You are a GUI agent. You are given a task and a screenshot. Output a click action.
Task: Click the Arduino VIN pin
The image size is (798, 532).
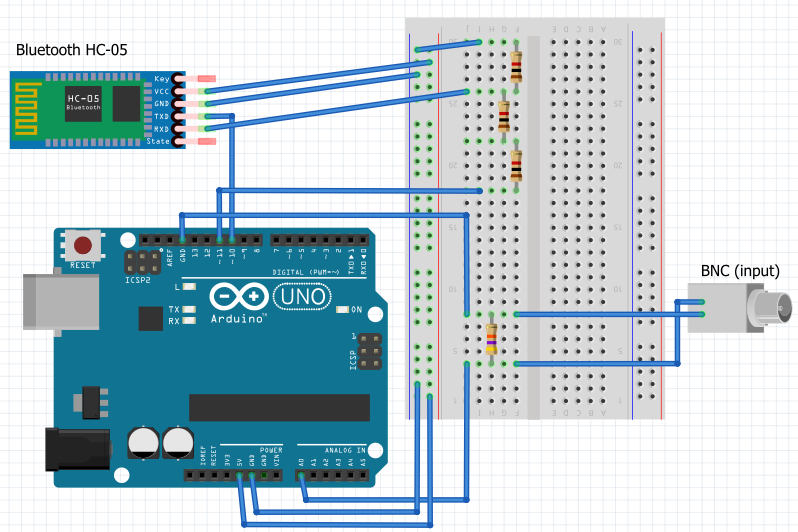click(276, 475)
